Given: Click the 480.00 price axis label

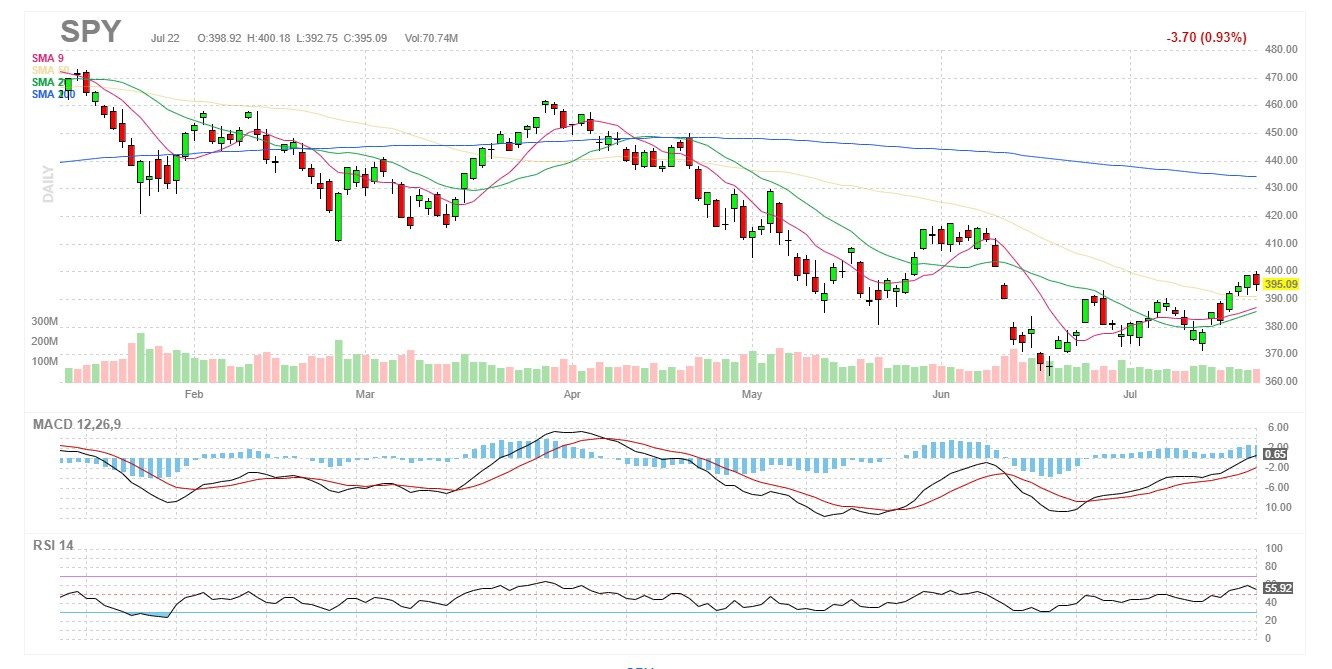Looking at the screenshot, I should [x=1281, y=49].
